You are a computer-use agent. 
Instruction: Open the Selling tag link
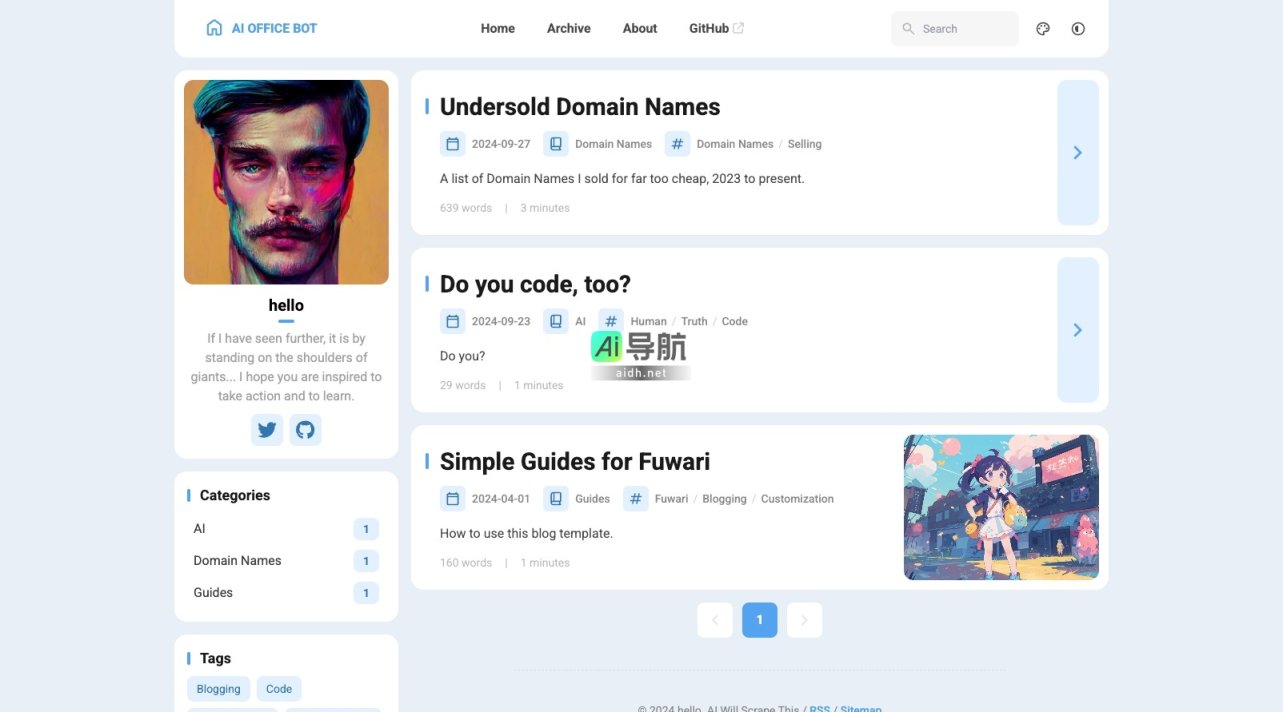click(x=804, y=143)
